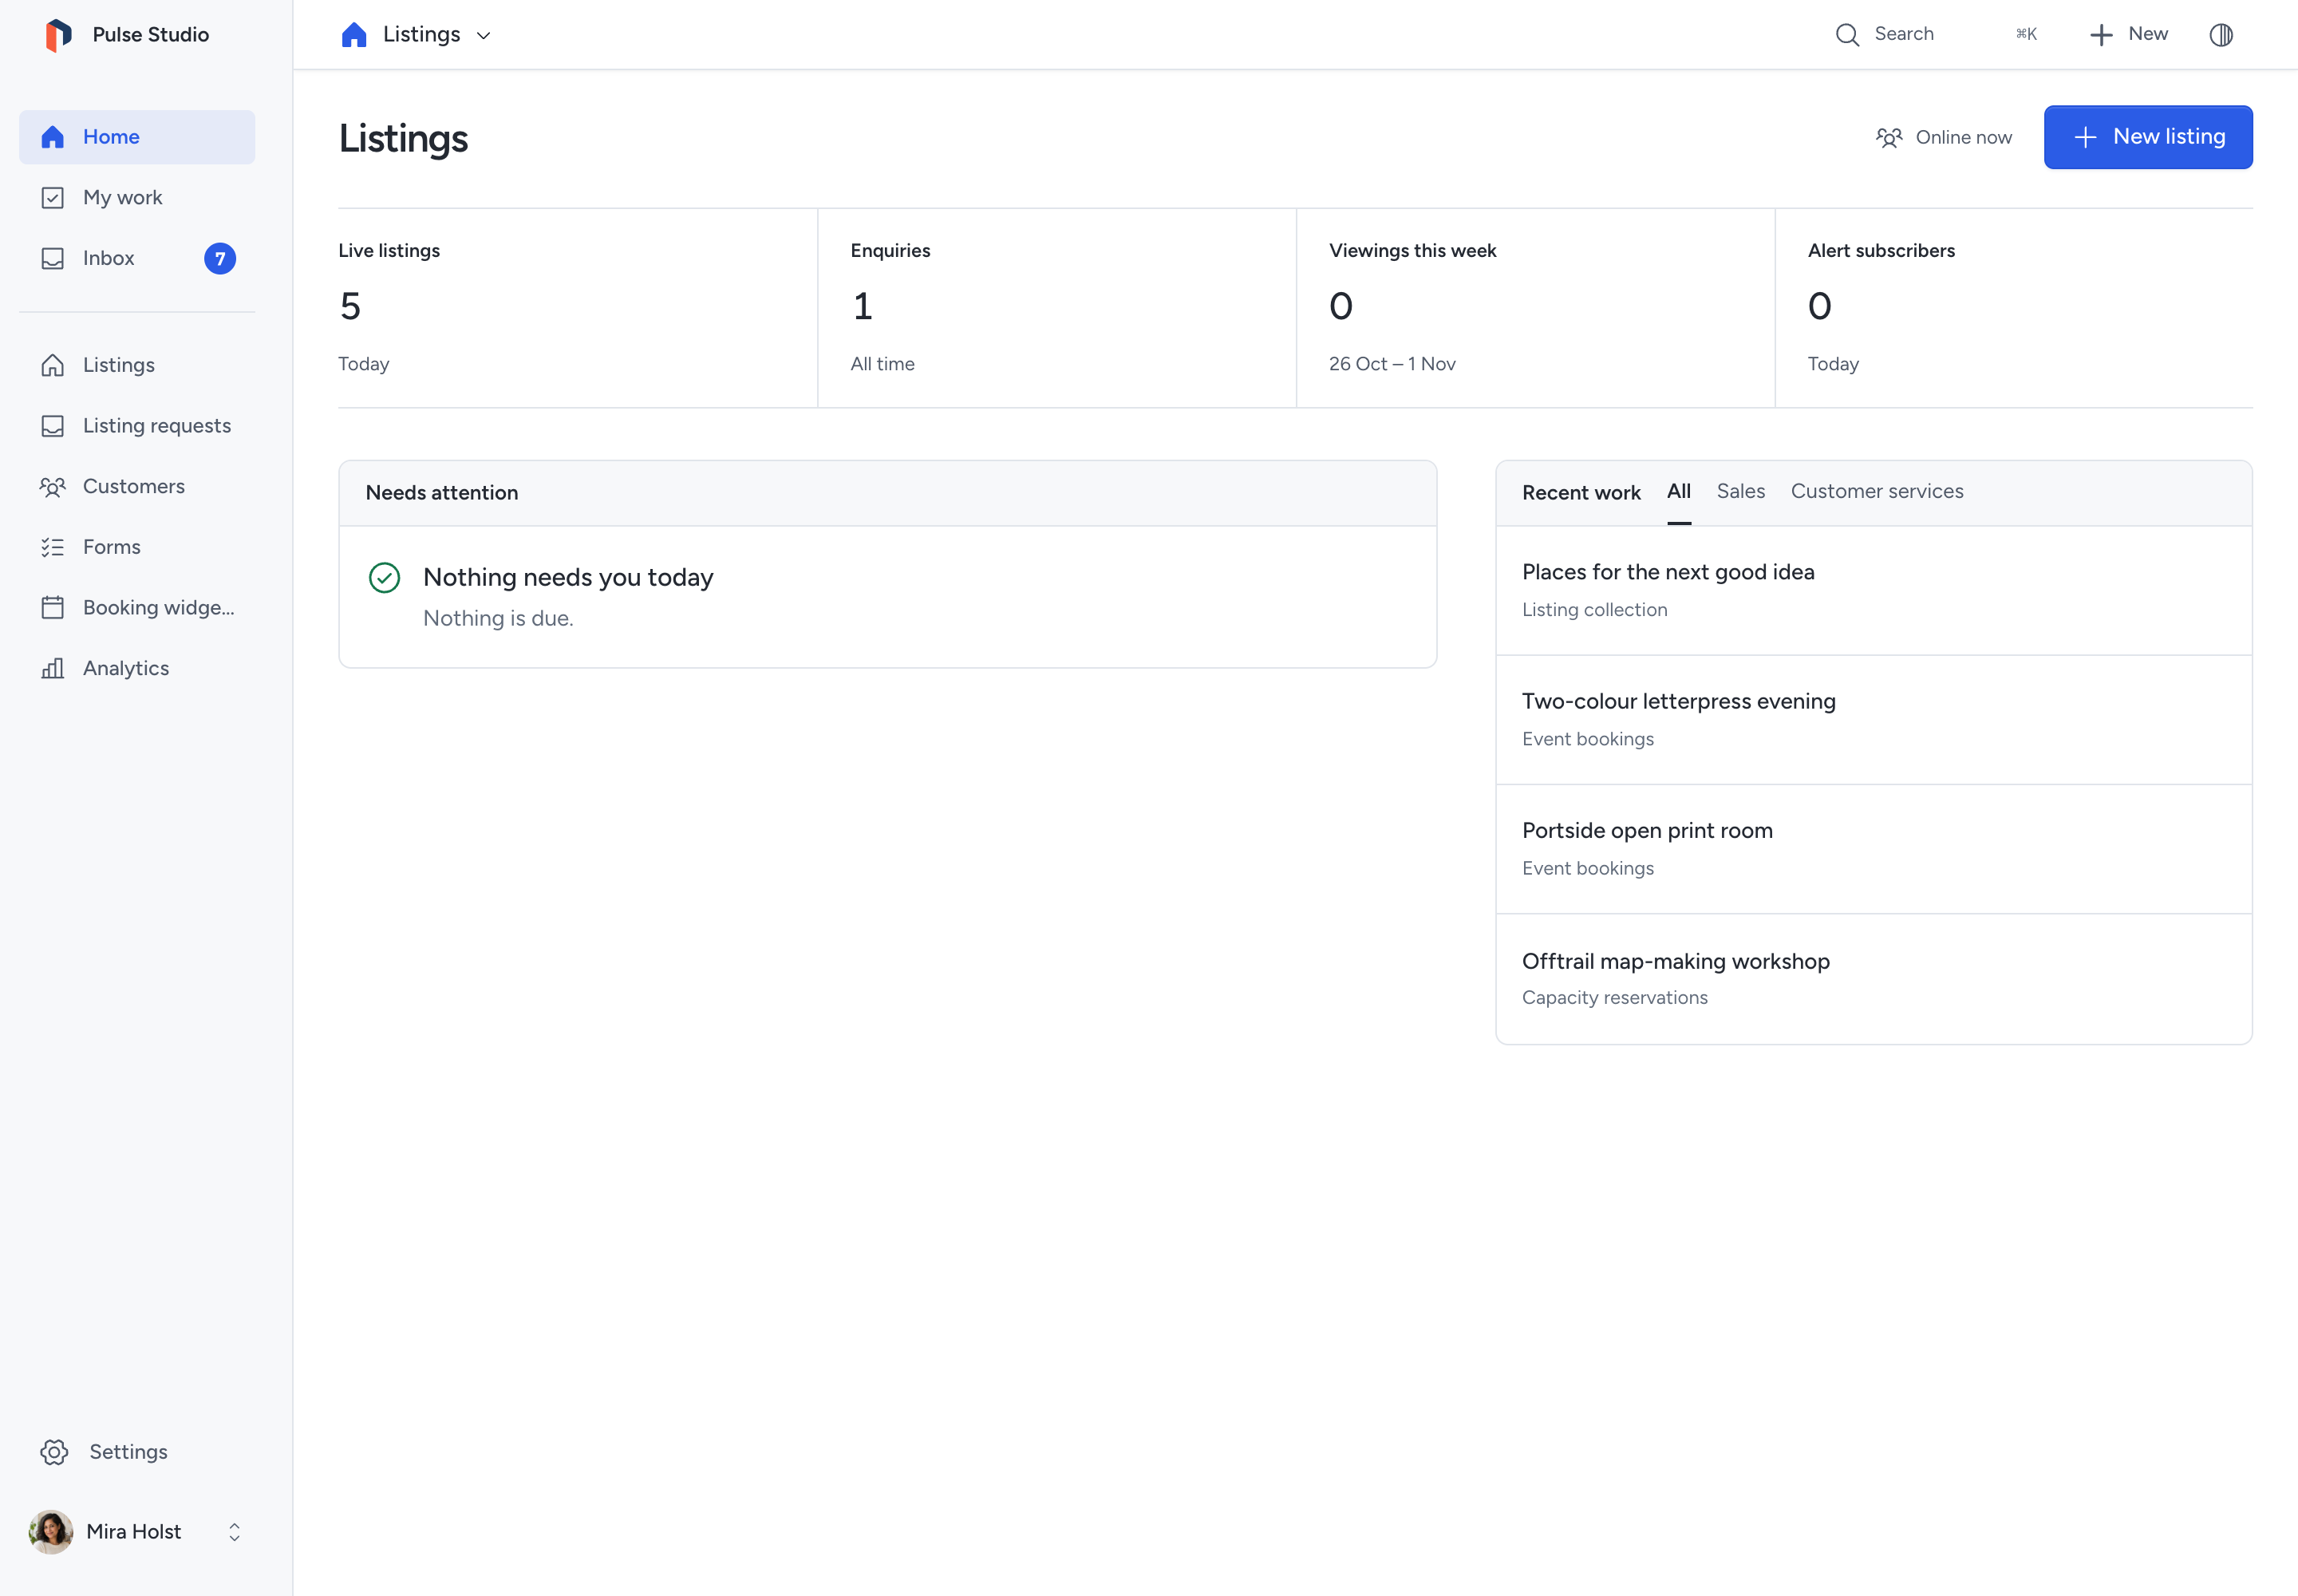The height and width of the screenshot is (1596, 2298).
Task: Open Portside open print room item
Action: (1874, 849)
